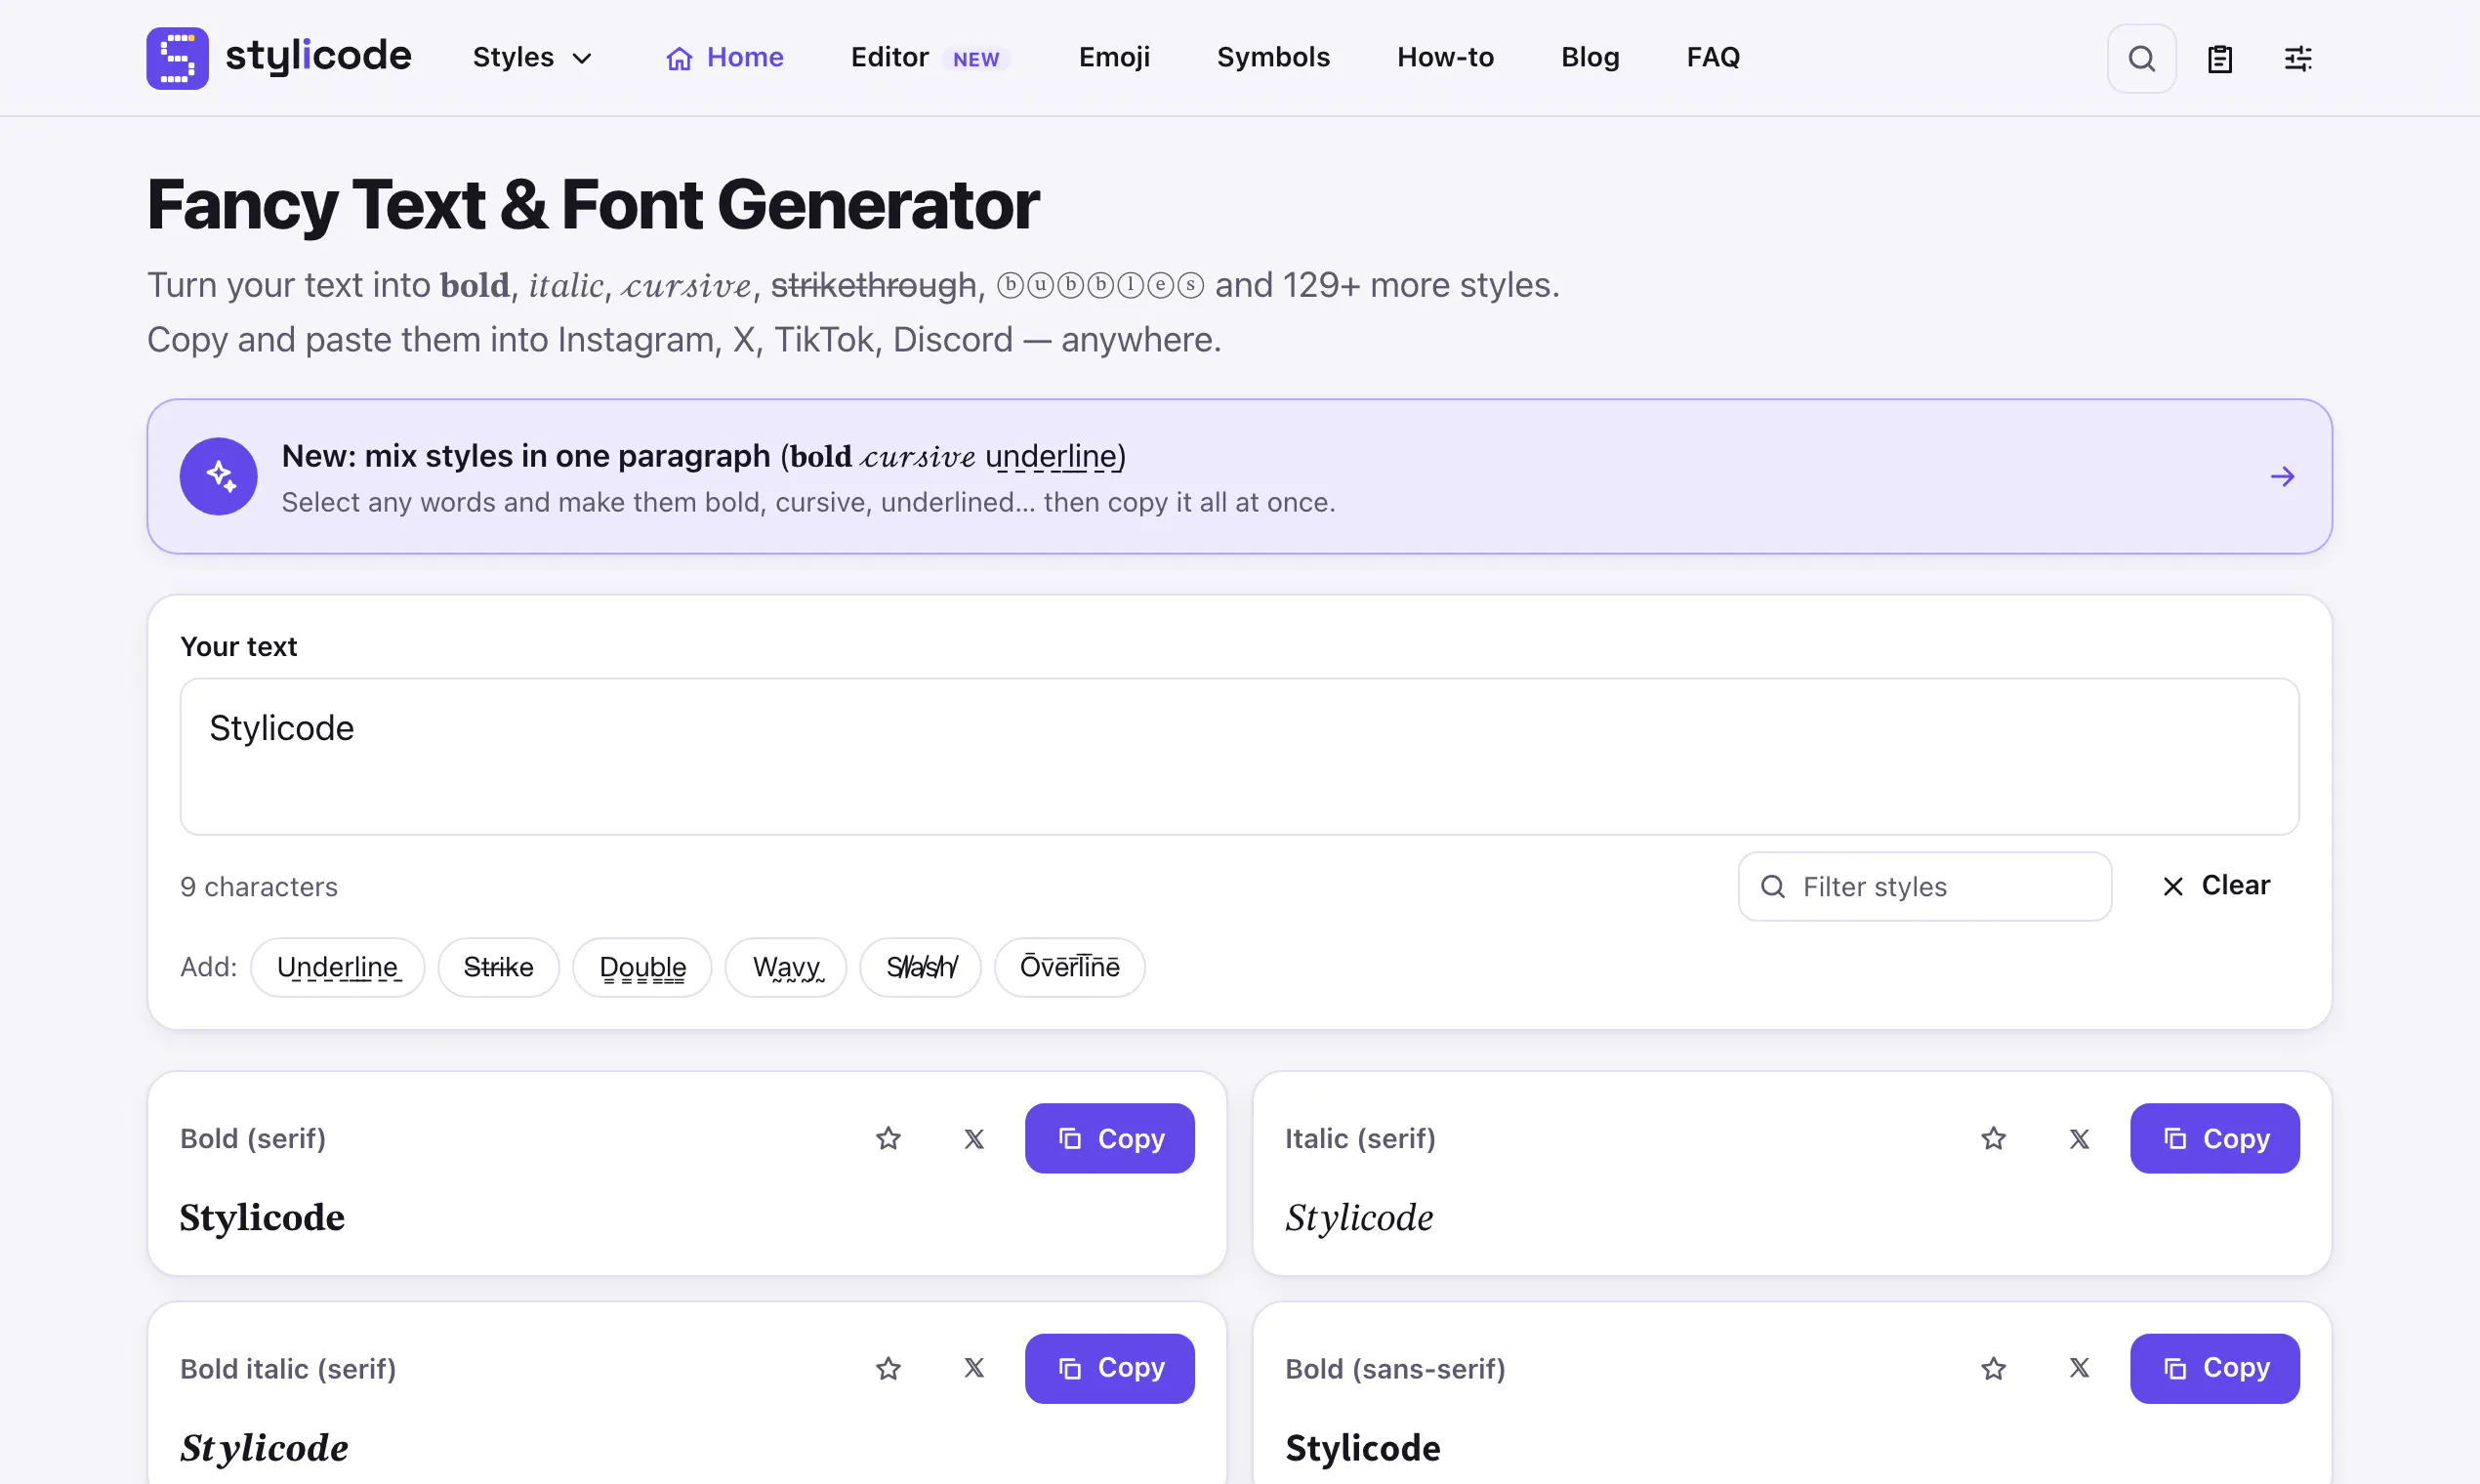Copy the Bold (sans-serif) text
Viewport: 2480px width, 1484px height.
(2214, 1368)
